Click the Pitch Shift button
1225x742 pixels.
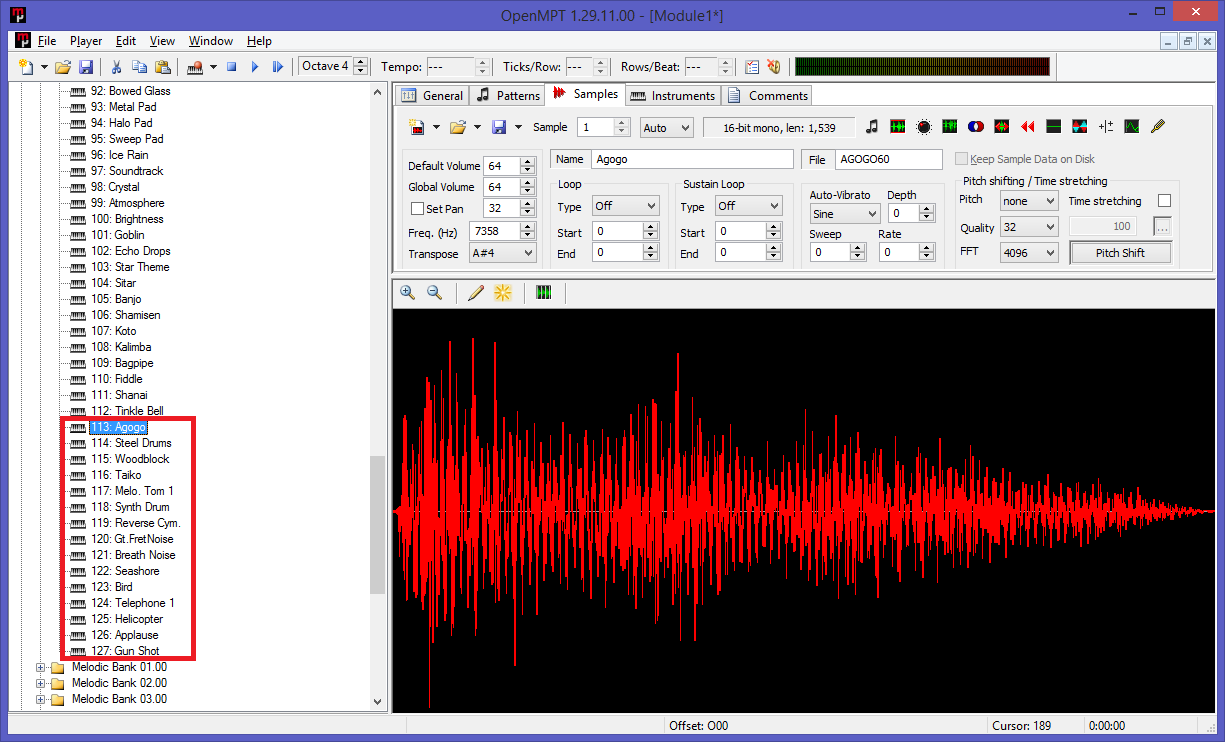pyautogui.click(x=1119, y=253)
